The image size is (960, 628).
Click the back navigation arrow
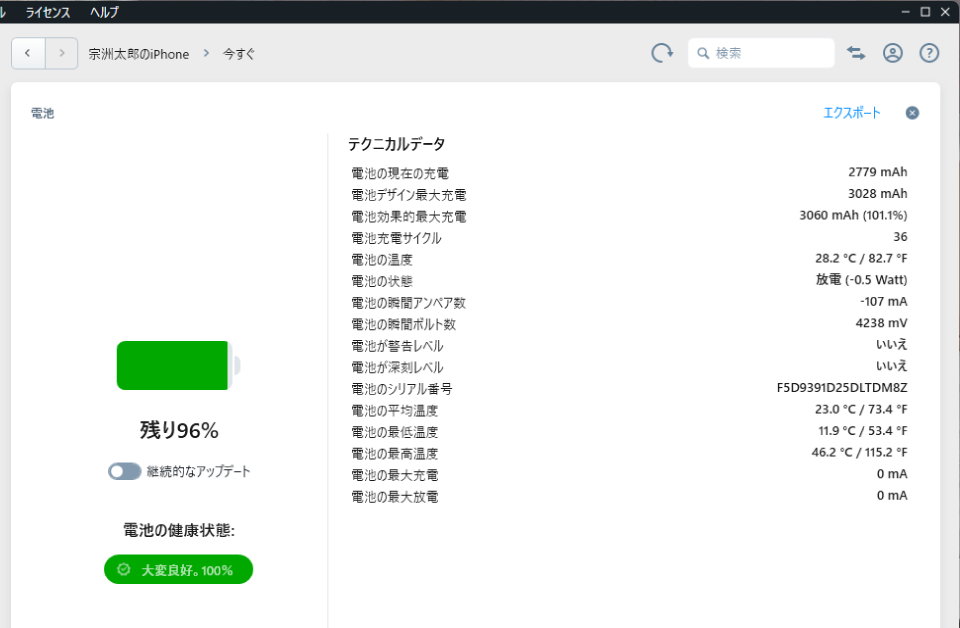[x=28, y=53]
